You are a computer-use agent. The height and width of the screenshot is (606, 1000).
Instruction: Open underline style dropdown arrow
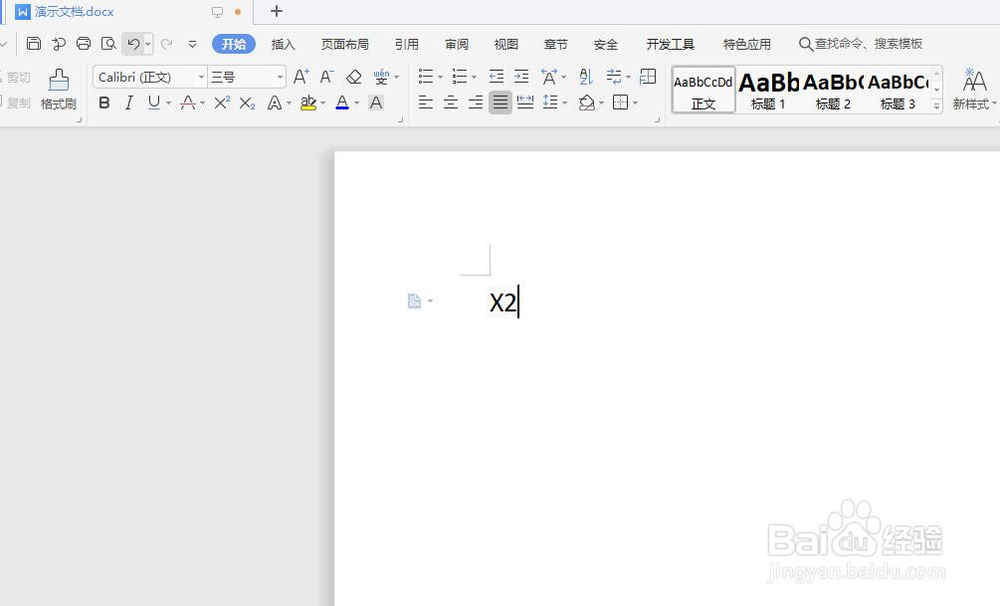tap(168, 103)
